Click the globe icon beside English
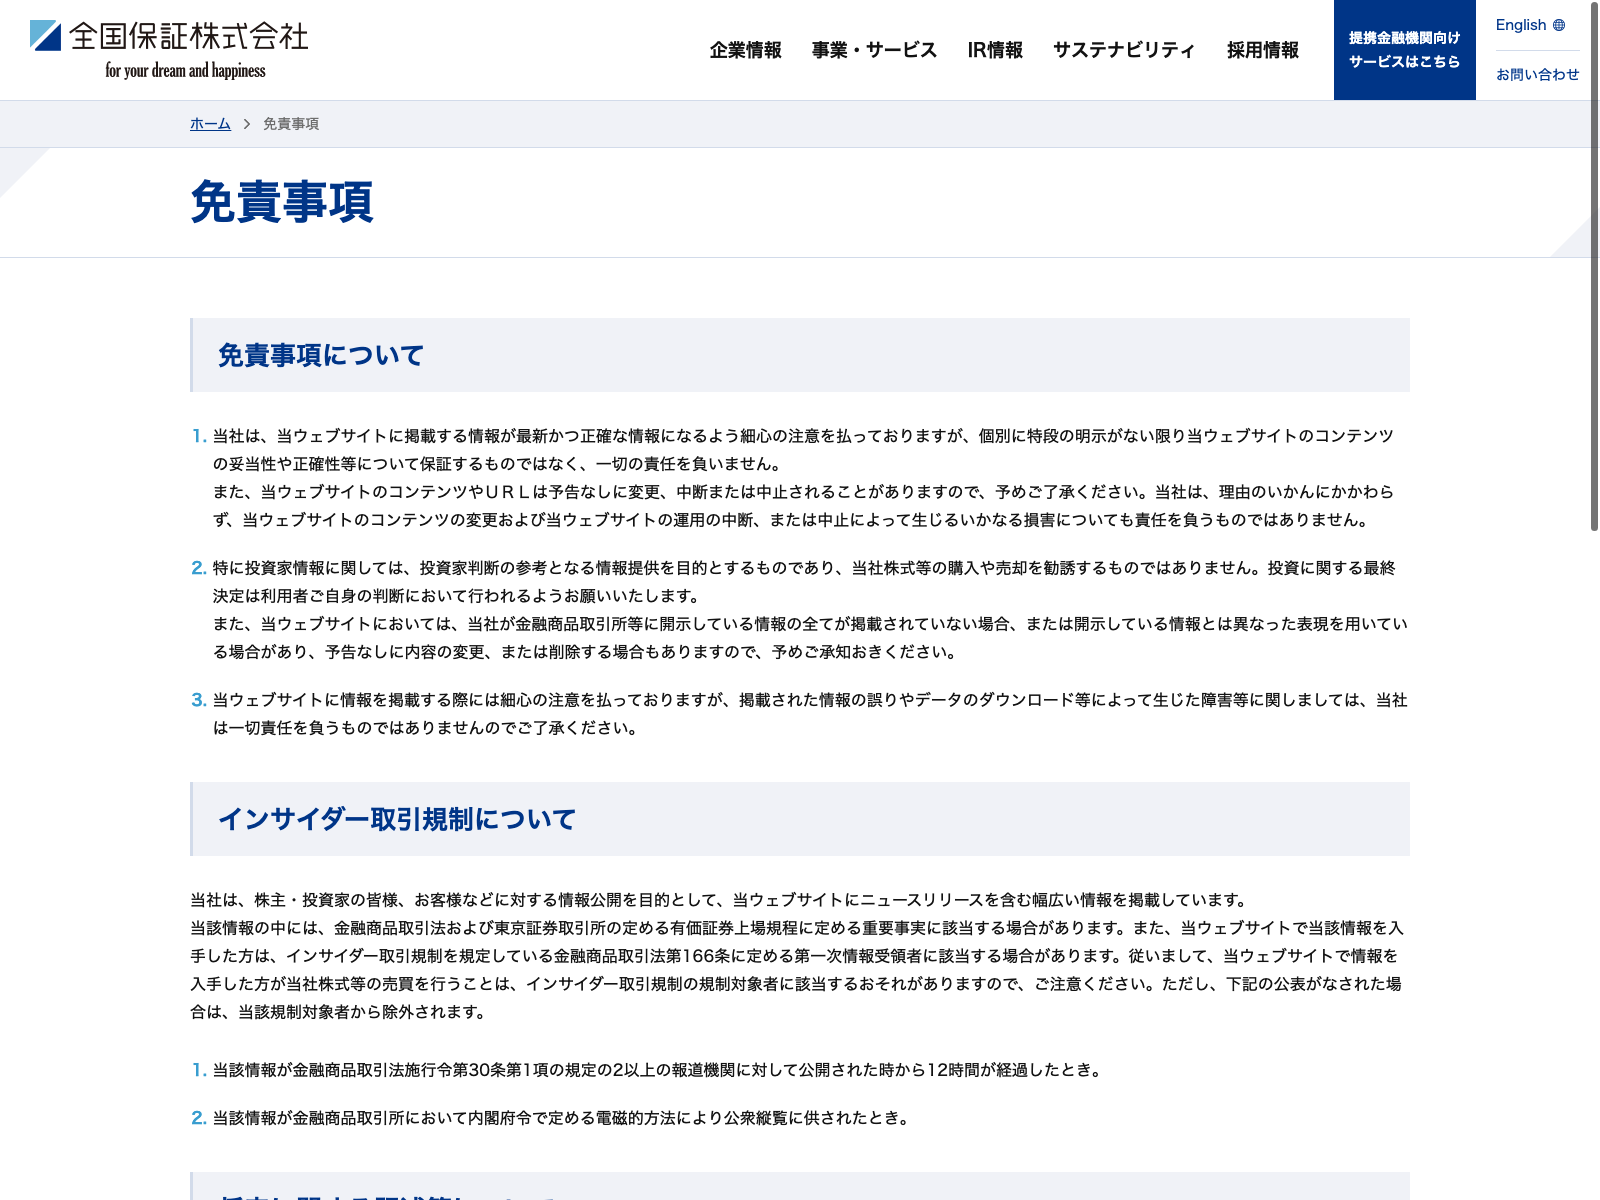The height and width of the screenshot is (1200, 1600). pos(1559,25)
